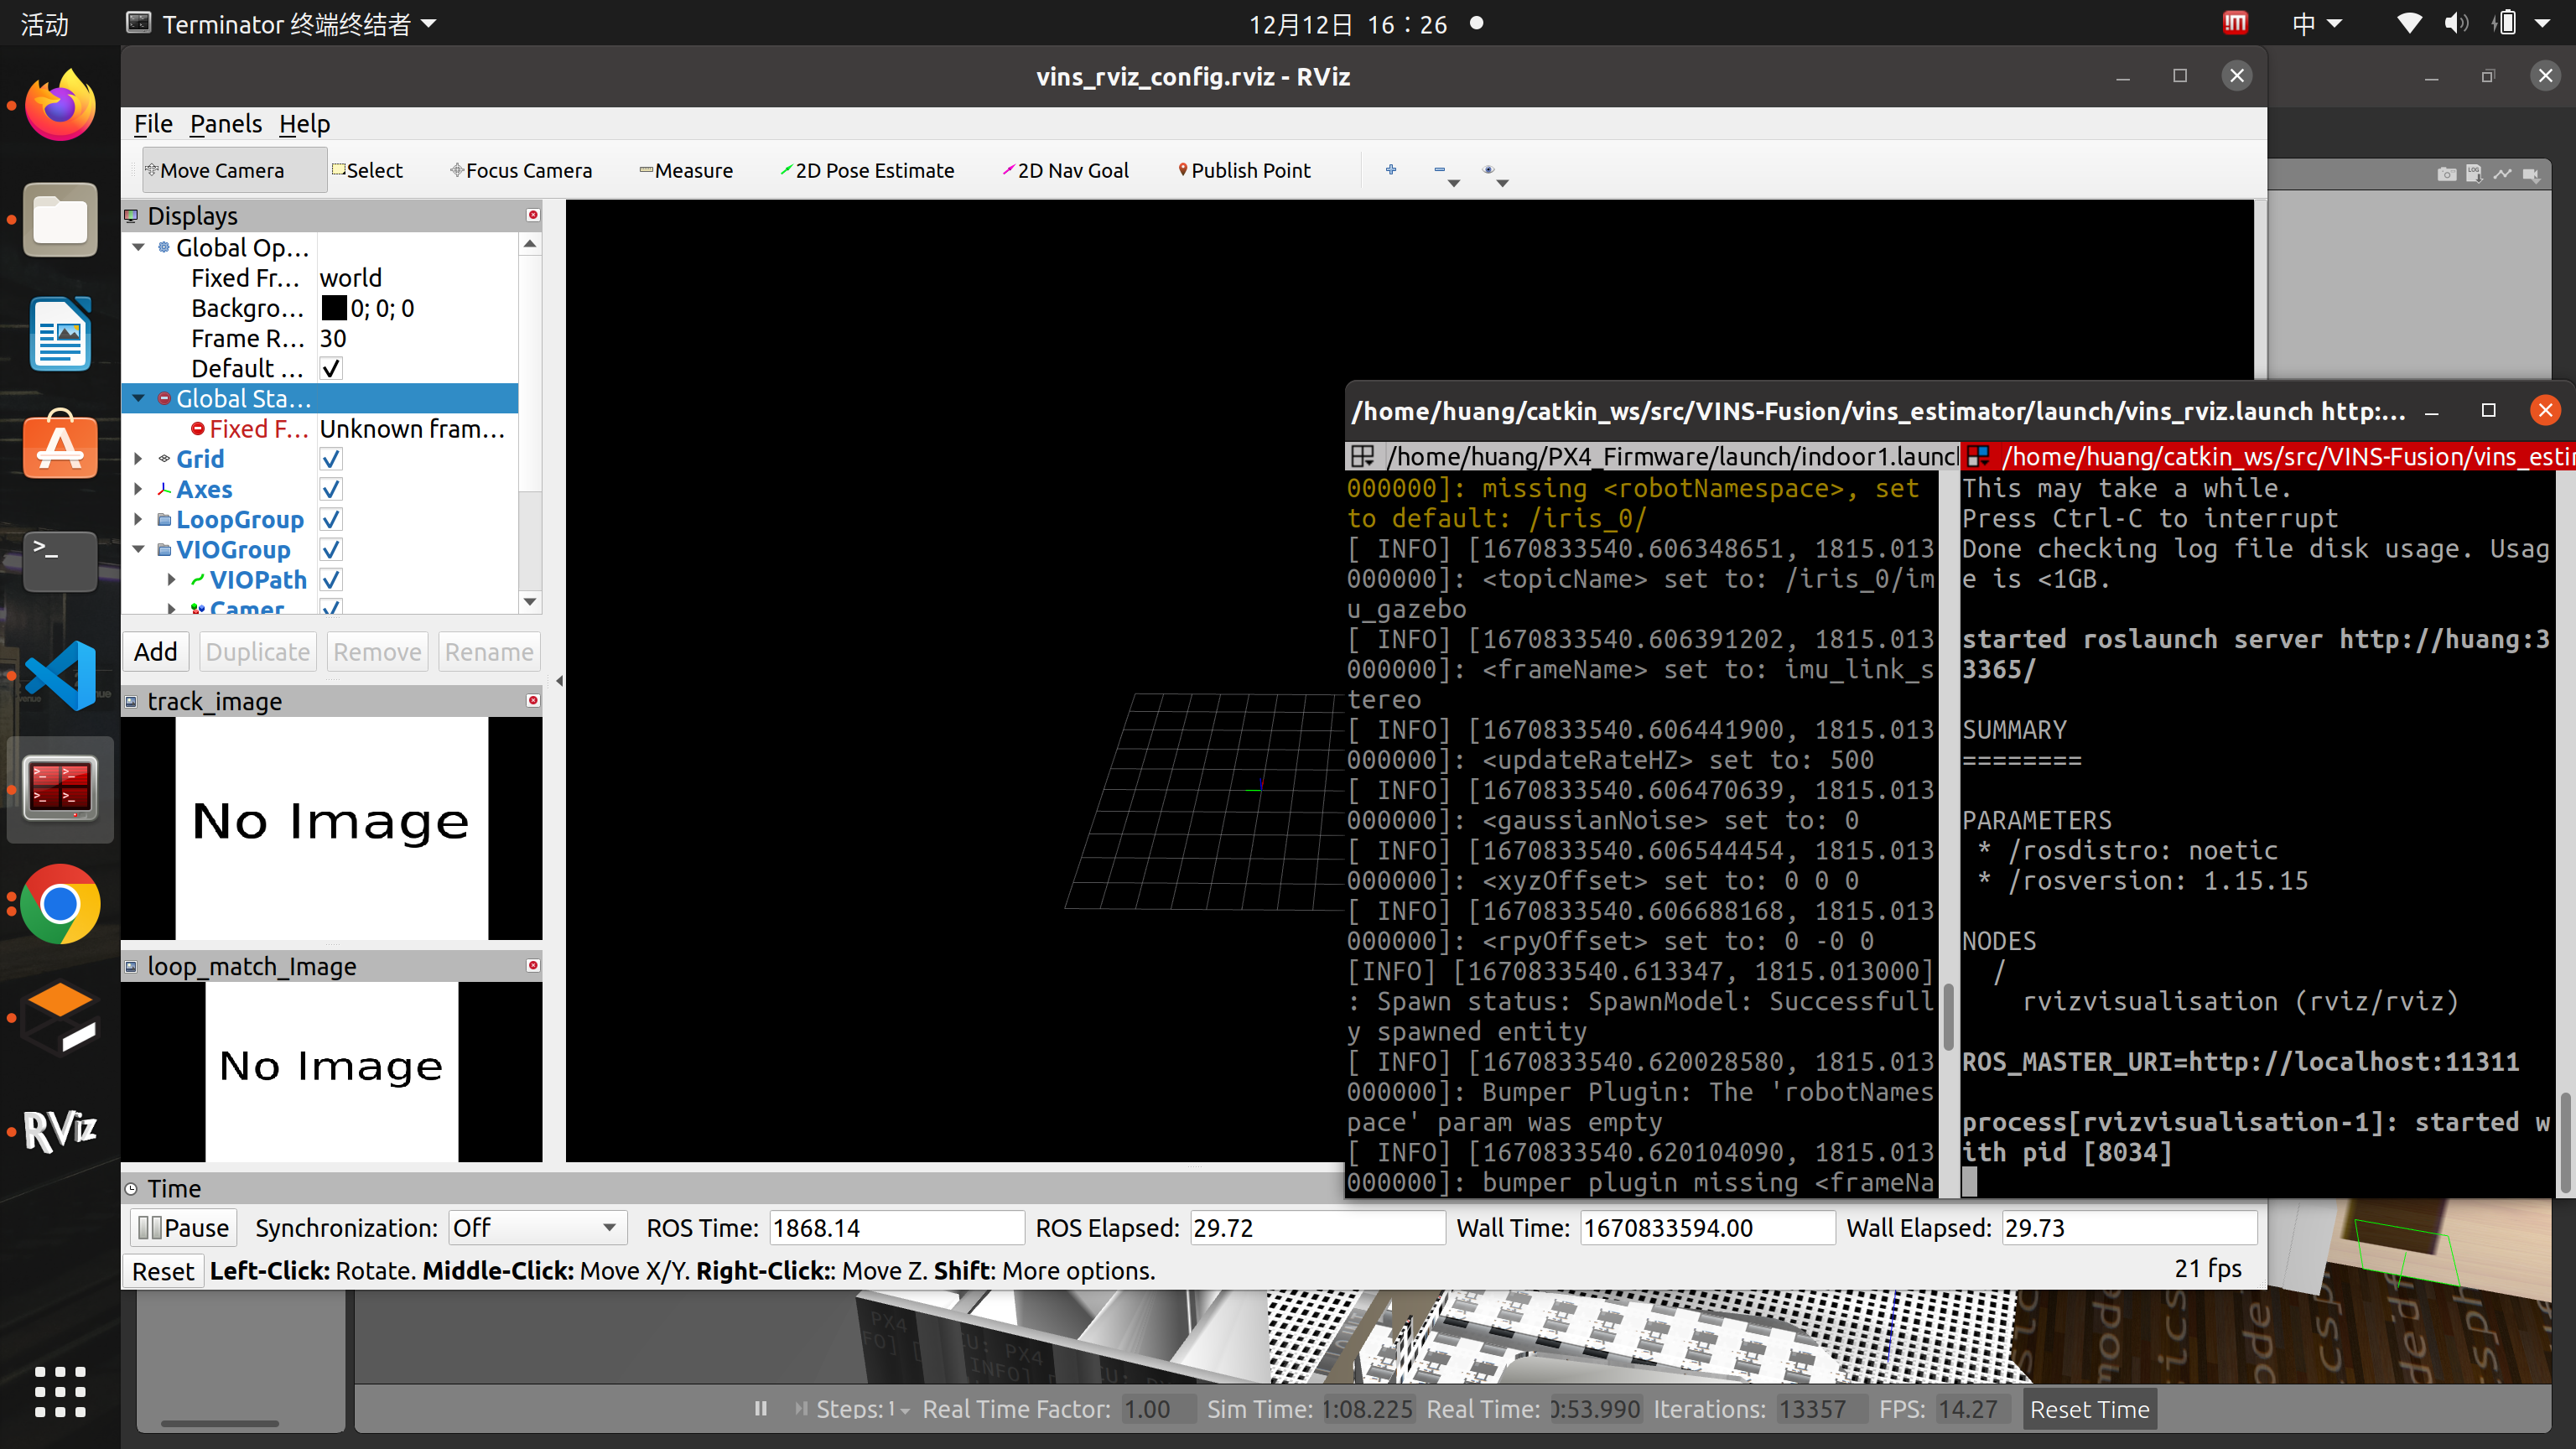The height and width of the screenshot is (1449, 2576).
Task: Select the Publish Point tool
Action: coord(1244,170)
